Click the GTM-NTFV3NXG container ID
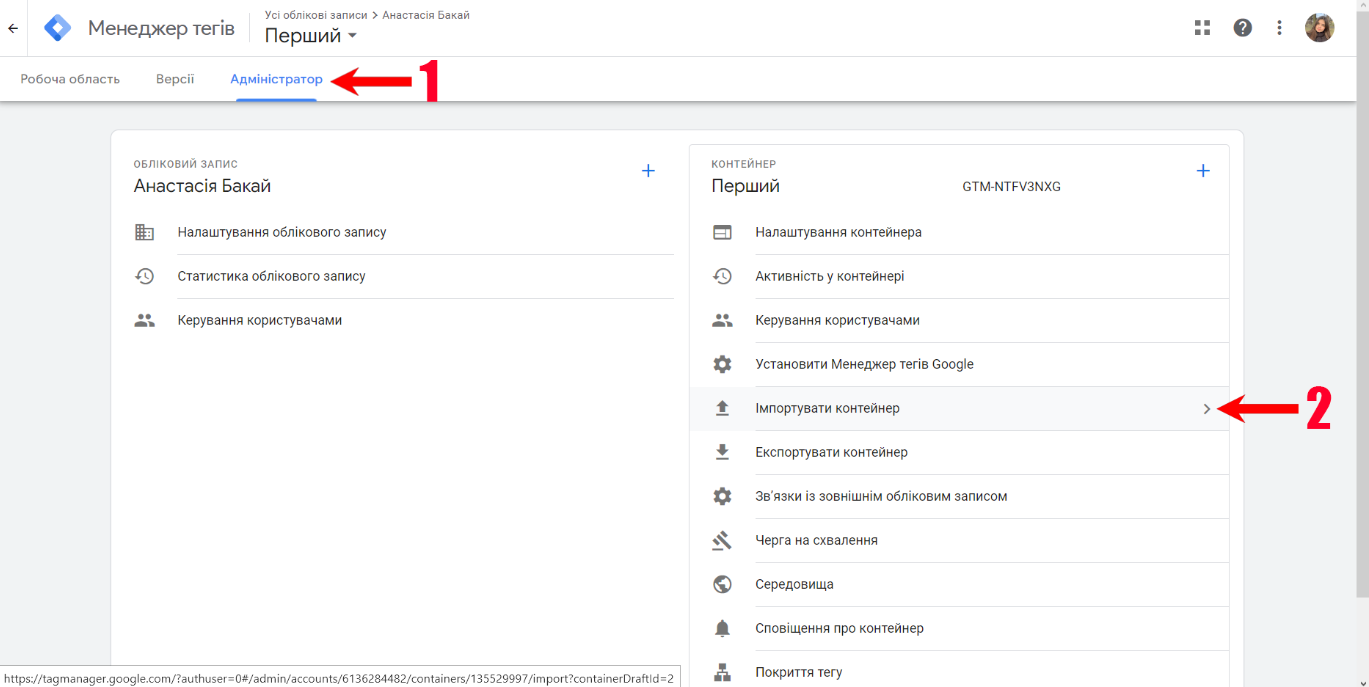Screen dimensions: 1369x687 pyautogui.click(x=1011, y=186)
